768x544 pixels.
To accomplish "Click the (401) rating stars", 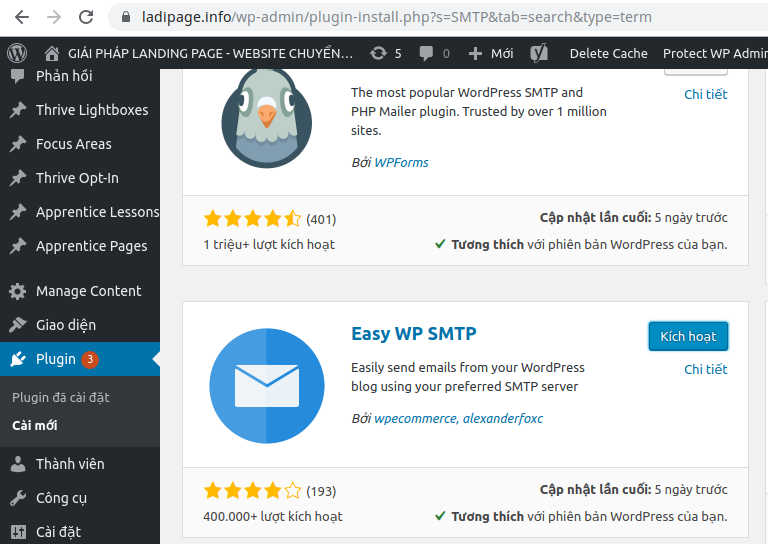I will click(253, 219).
